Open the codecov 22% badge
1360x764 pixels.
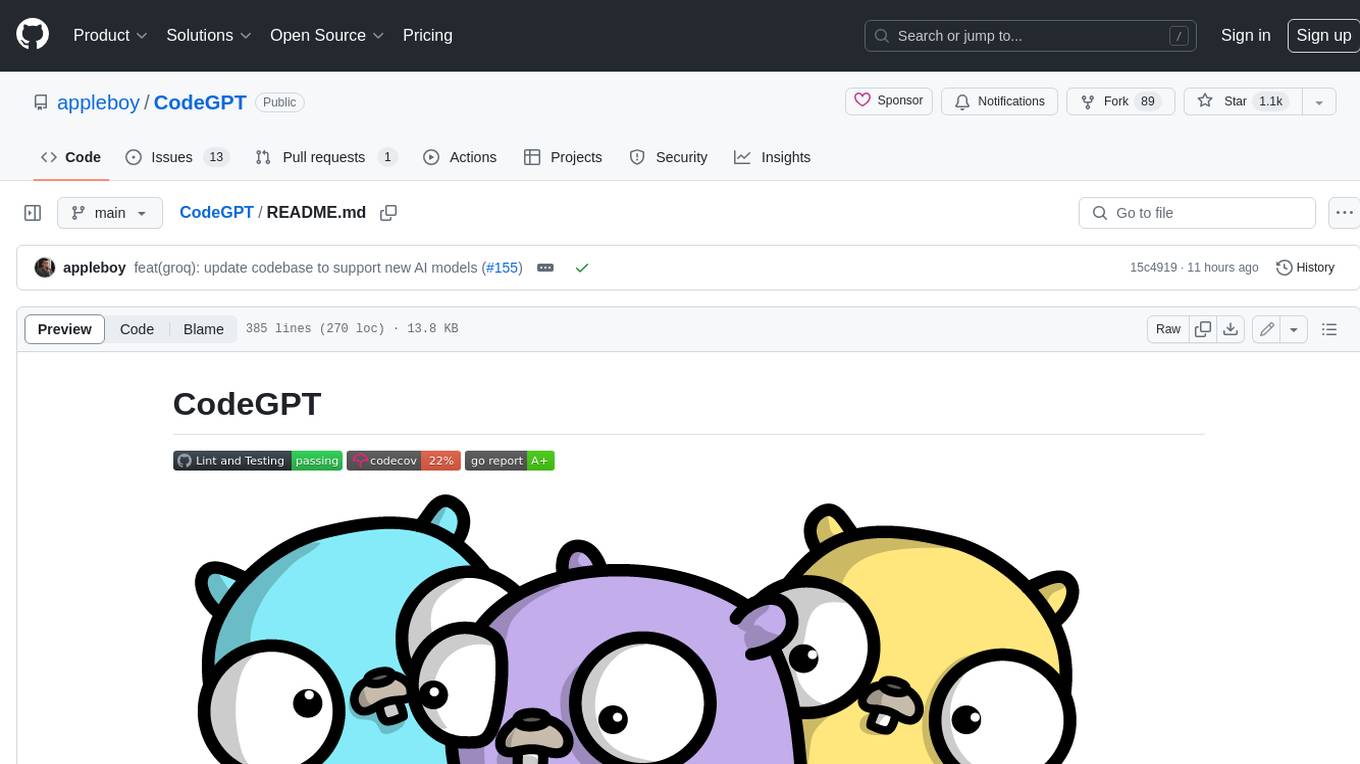click(x=404, y=461)
